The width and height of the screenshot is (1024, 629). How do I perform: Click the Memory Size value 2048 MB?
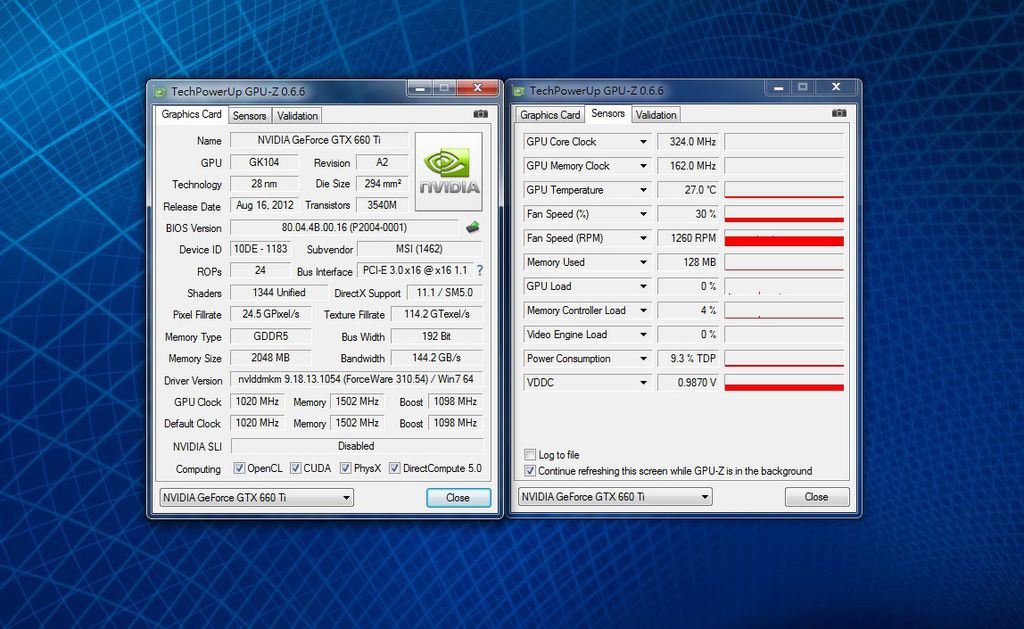tap(270, 358)
